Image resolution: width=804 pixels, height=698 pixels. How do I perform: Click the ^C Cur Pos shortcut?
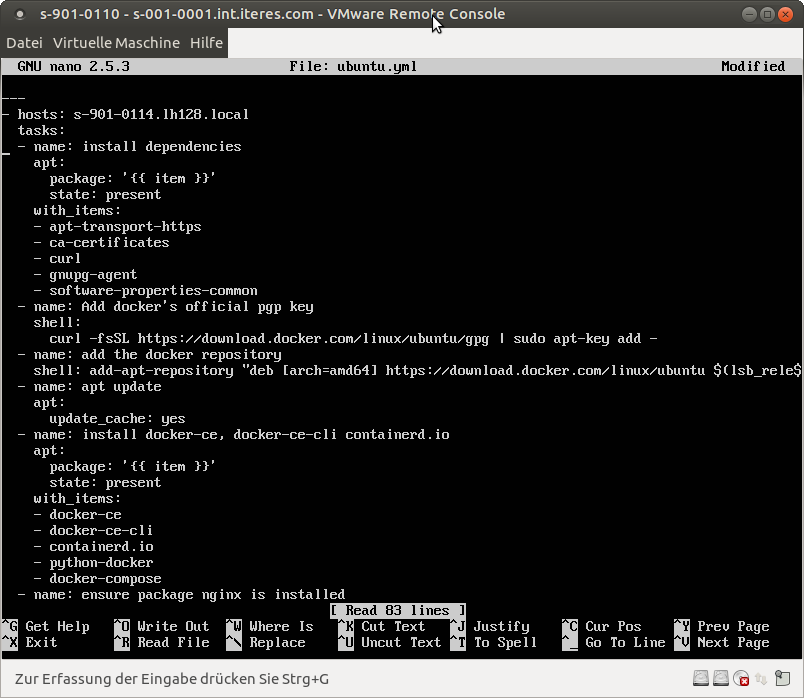point(601,626)
